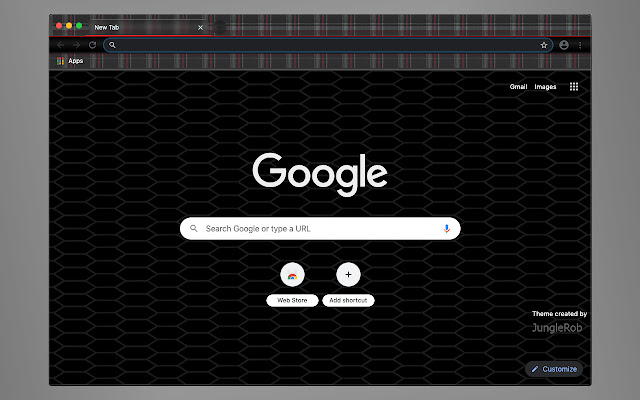The height and width of the screenshot is (400, 640).
Task: Click the Customize button
Action: tap(554, 369)
